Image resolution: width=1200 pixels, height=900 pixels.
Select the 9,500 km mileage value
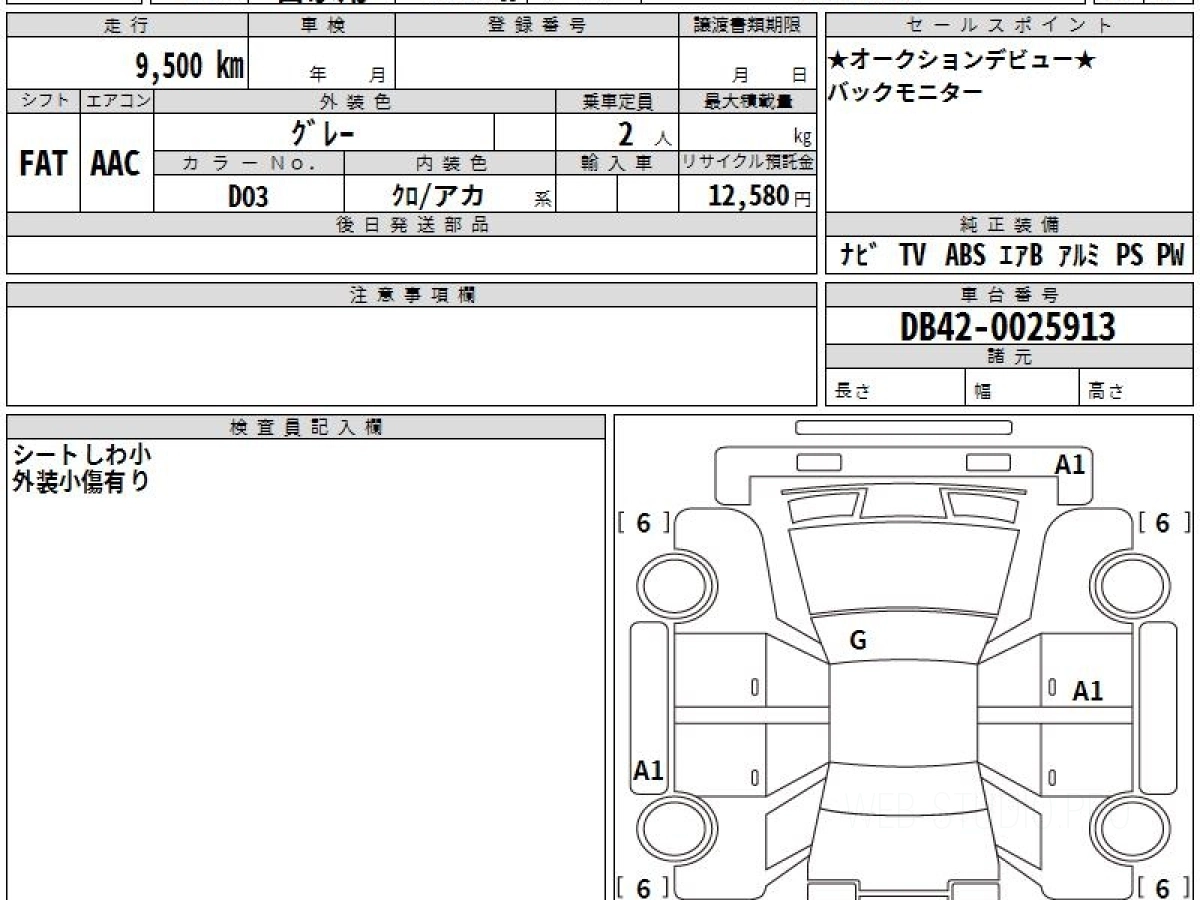pyautogui.click(x=190, y=65)
